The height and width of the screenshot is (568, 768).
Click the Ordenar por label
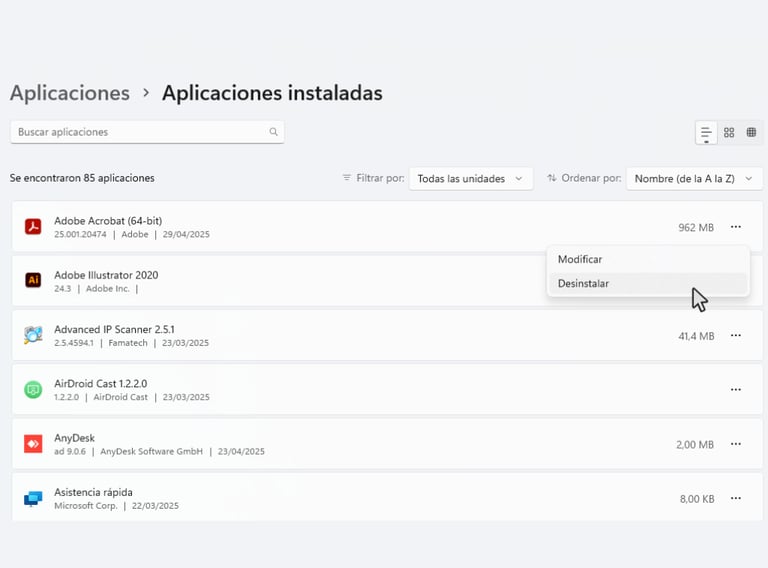pyautogui.click(x=591, y=178)
